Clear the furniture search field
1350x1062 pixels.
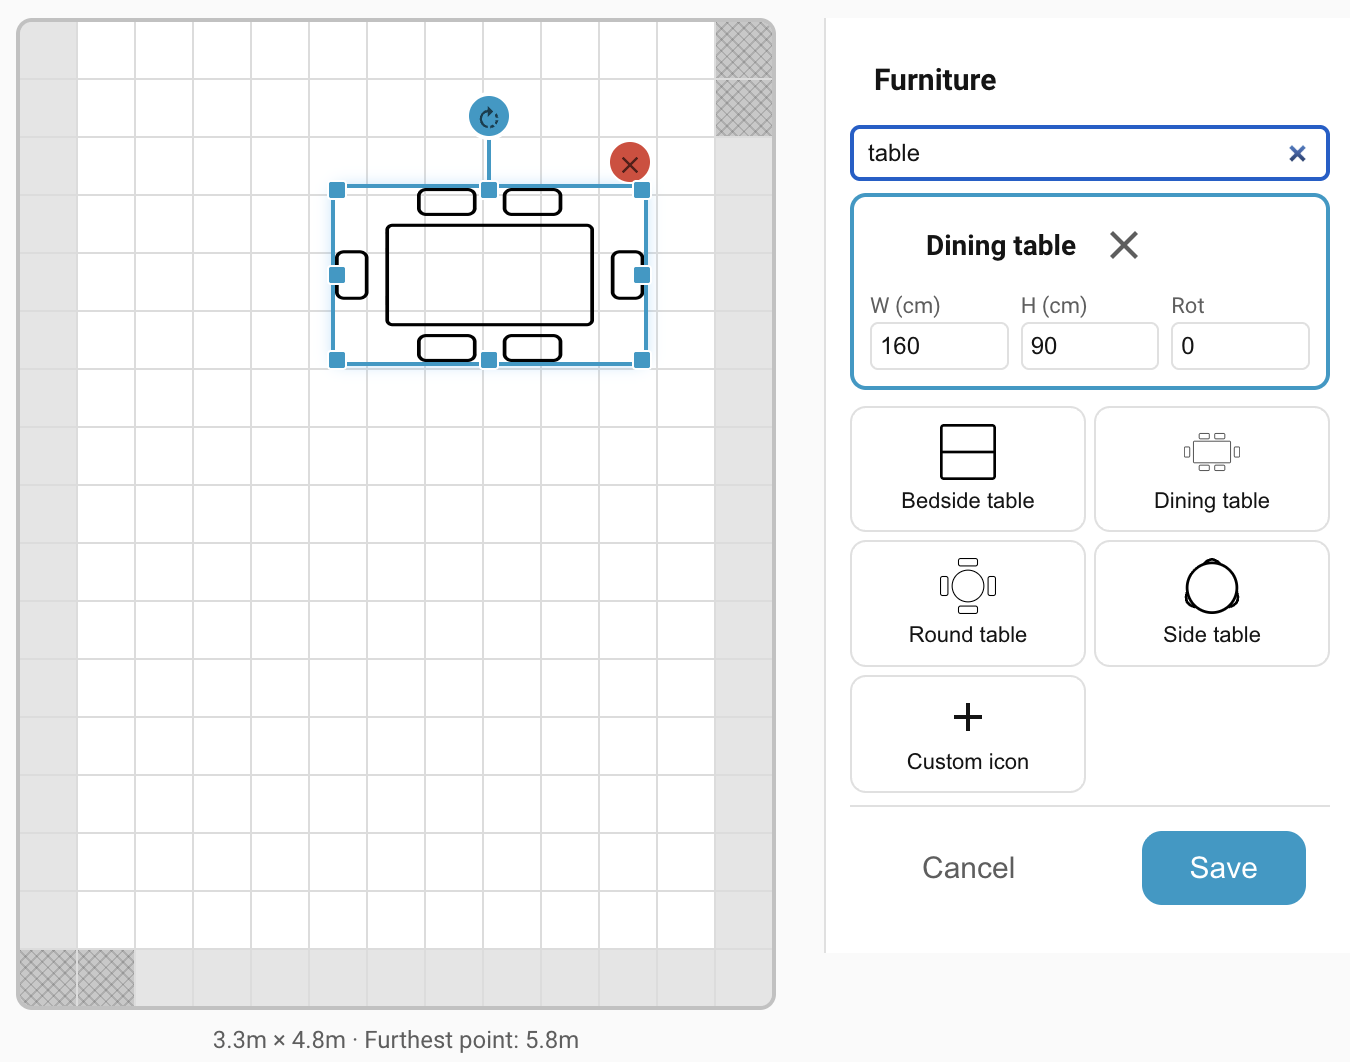click(x=1297, y=153)
